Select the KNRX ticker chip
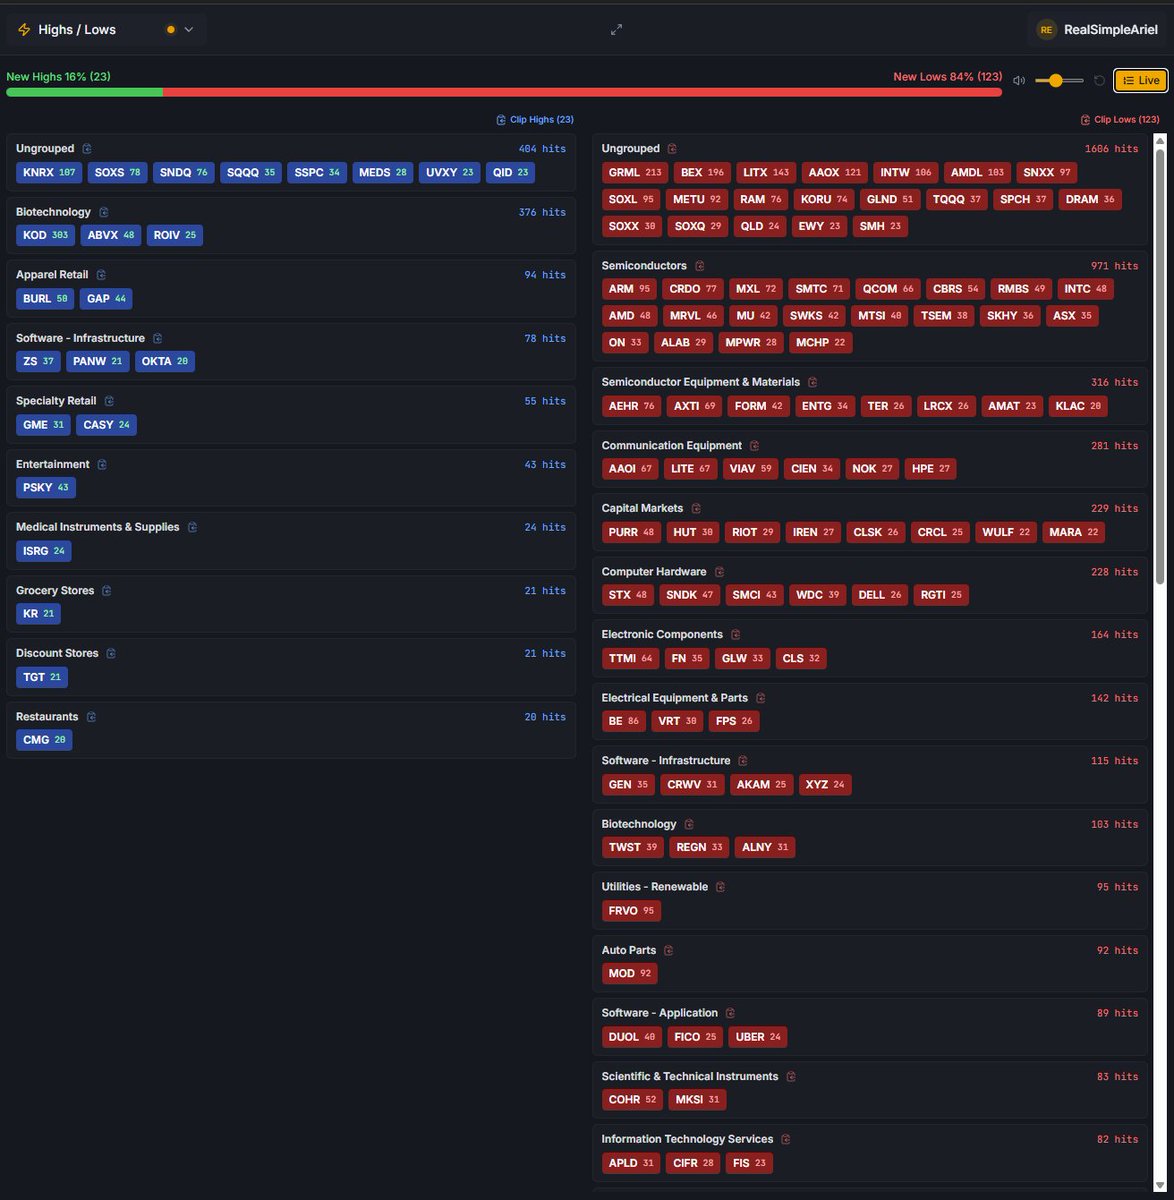The height and width of the screenshot is (1200, 1174). click(49, 172)
